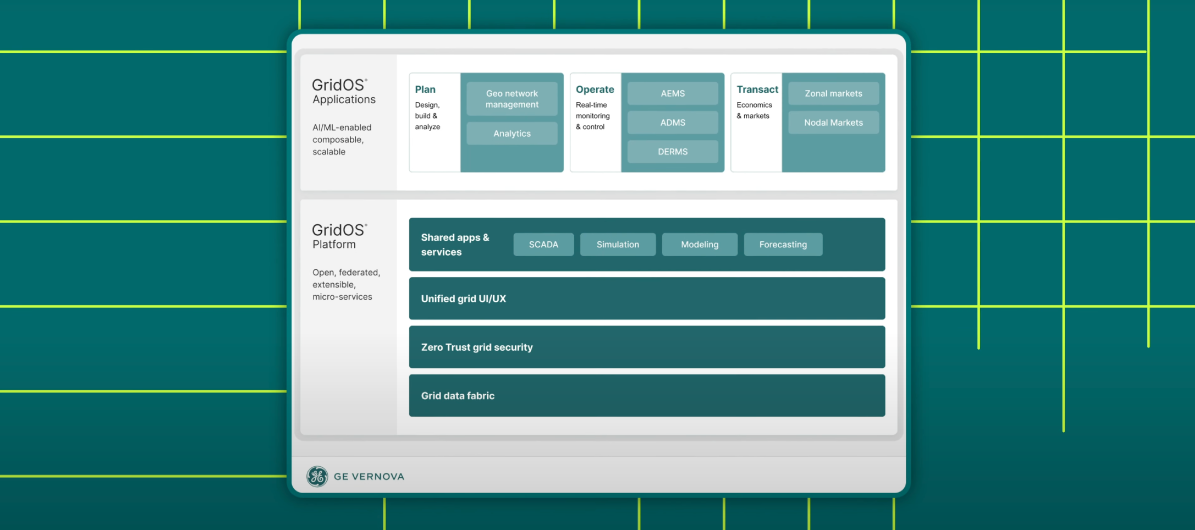The width and height of the screenshot is (1195, 530).
Task: Select the Geo network management box
Action: pyautogui.click(x=512, y=99)
